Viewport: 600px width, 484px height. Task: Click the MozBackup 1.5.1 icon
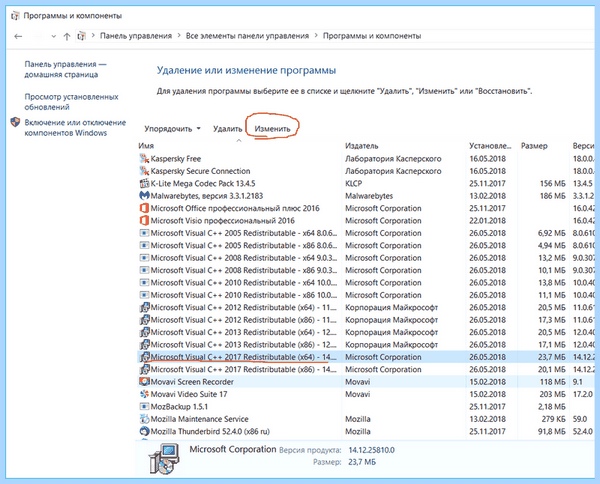coord(144,406)
